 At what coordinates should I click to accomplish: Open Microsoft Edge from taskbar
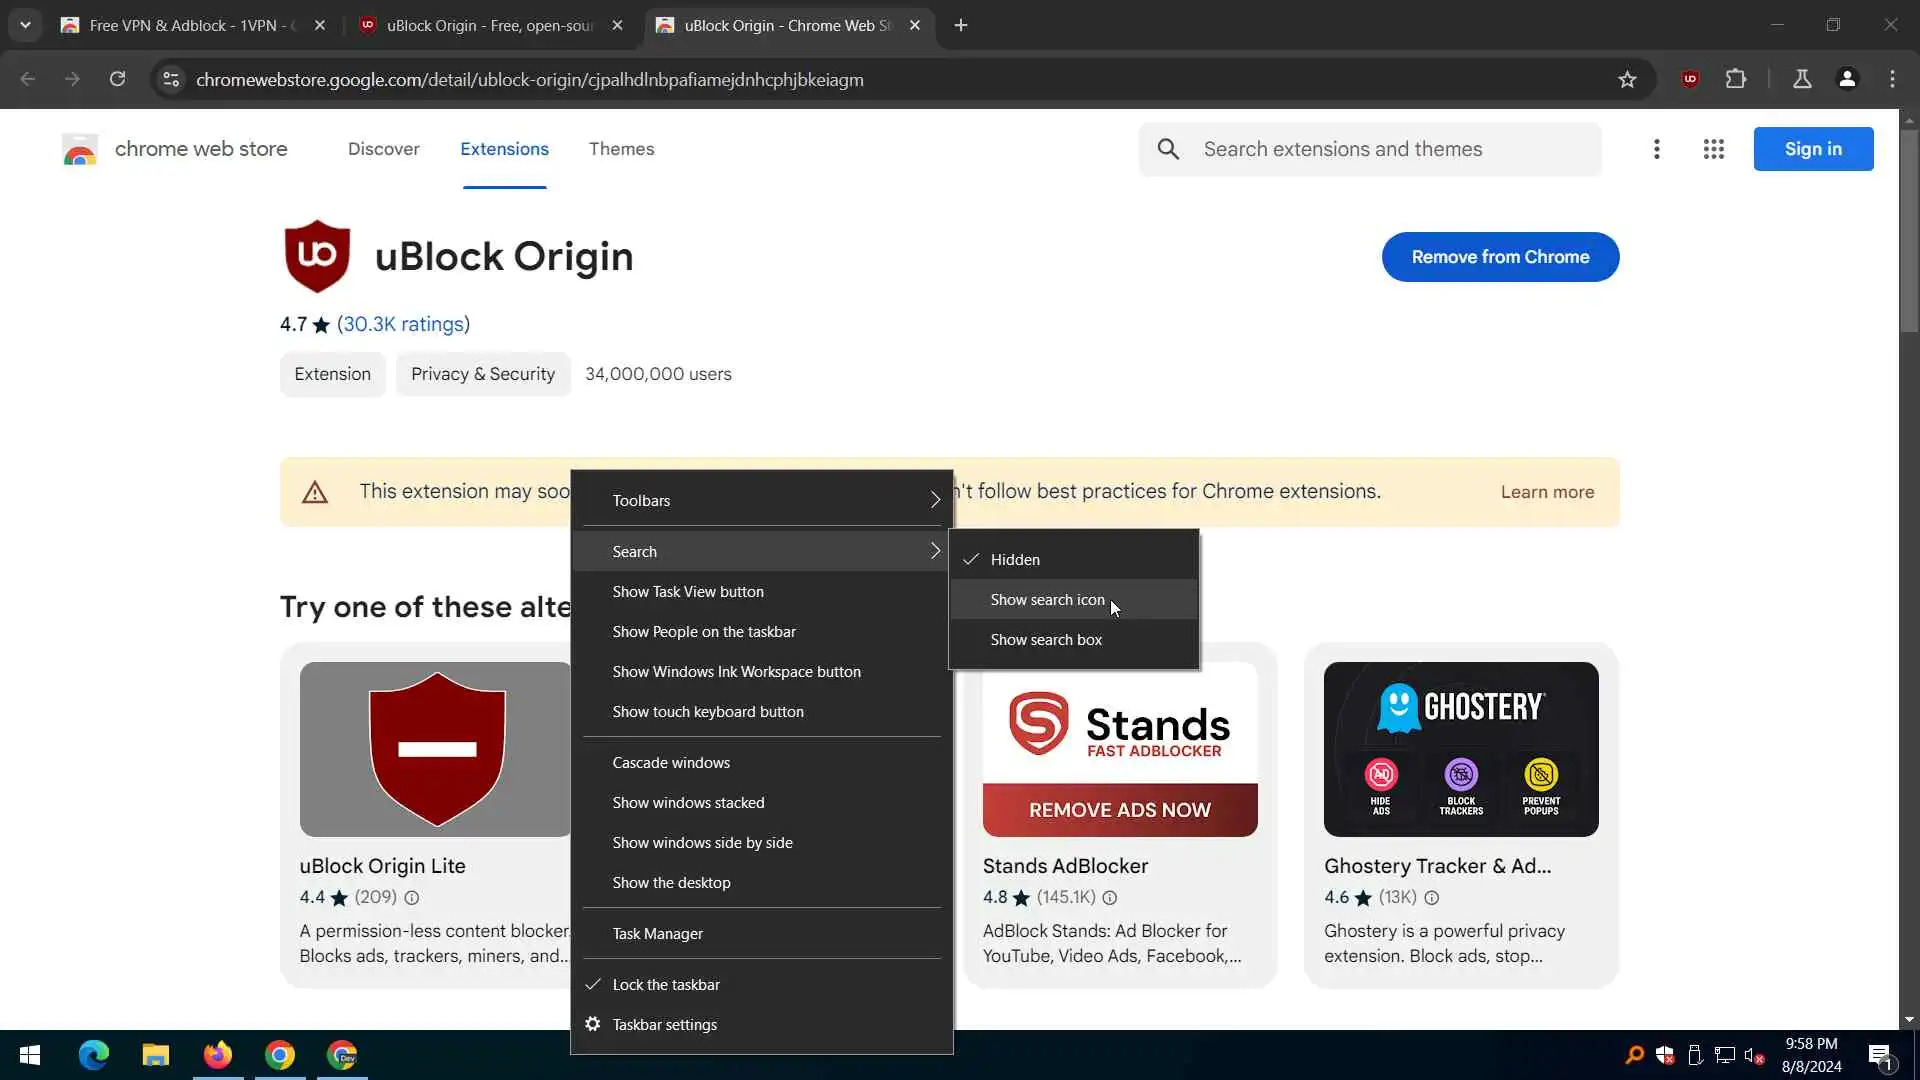pos(93,1055)
